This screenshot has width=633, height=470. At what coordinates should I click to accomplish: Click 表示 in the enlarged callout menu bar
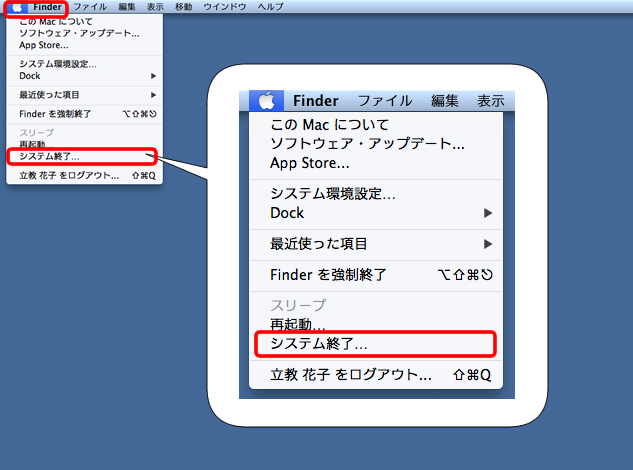point(490,101)
